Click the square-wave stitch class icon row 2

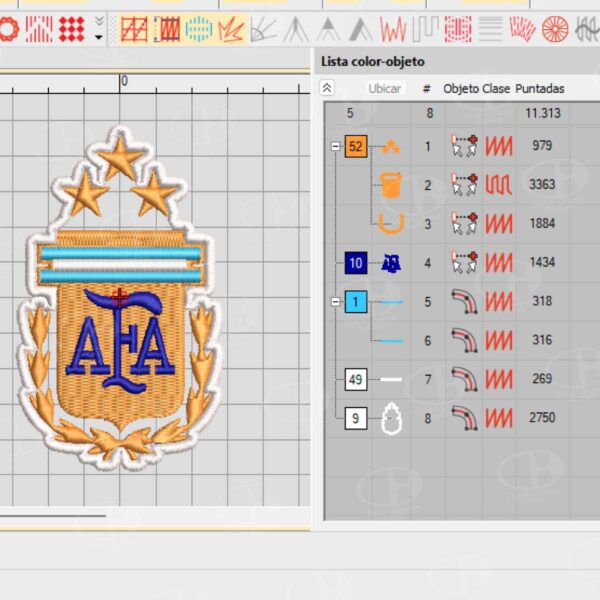[x=499, y=185]
